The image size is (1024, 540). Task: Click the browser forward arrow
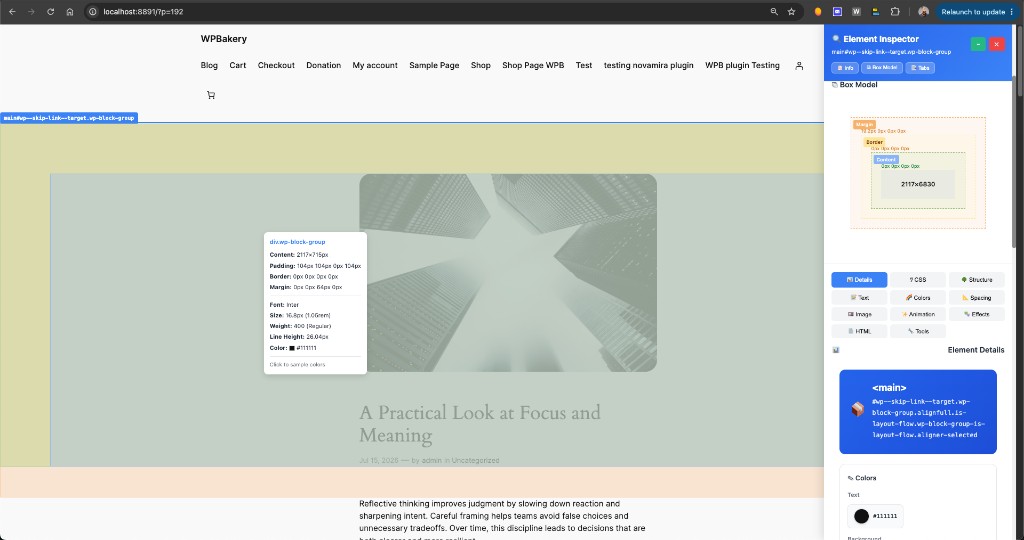[31, 12]
